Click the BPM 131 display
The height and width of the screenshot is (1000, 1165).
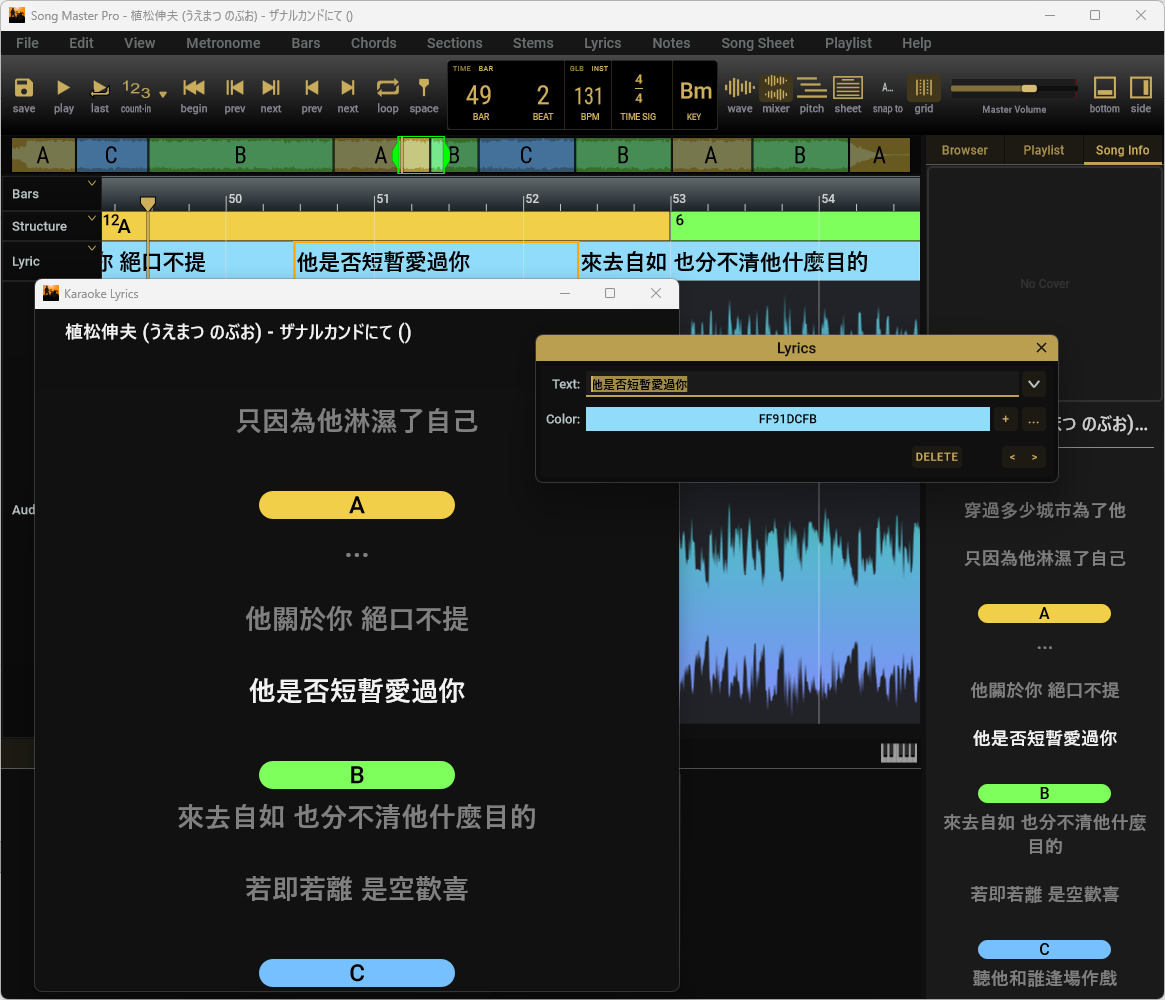(588, 97)
